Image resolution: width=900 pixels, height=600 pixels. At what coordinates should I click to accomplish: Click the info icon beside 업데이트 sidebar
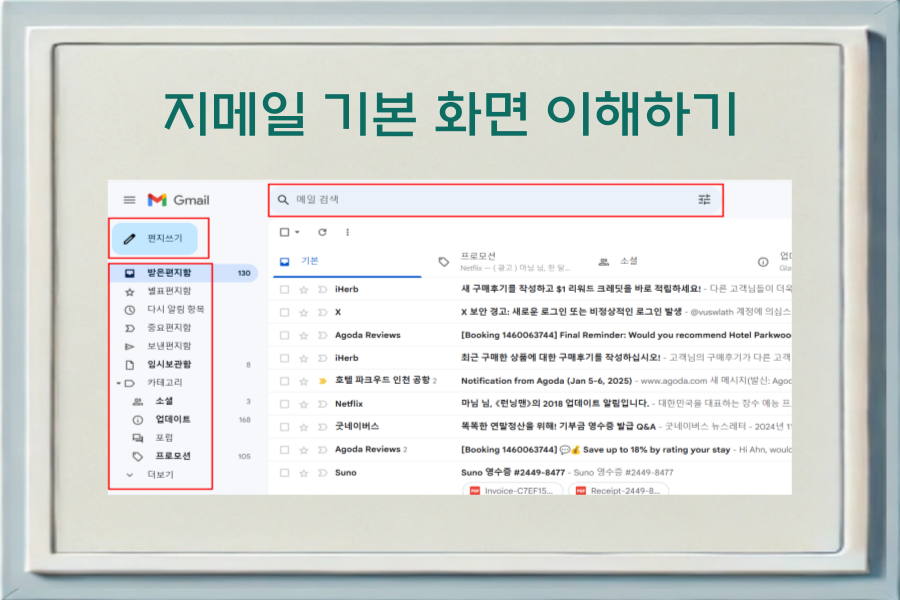tap(138, 420)
